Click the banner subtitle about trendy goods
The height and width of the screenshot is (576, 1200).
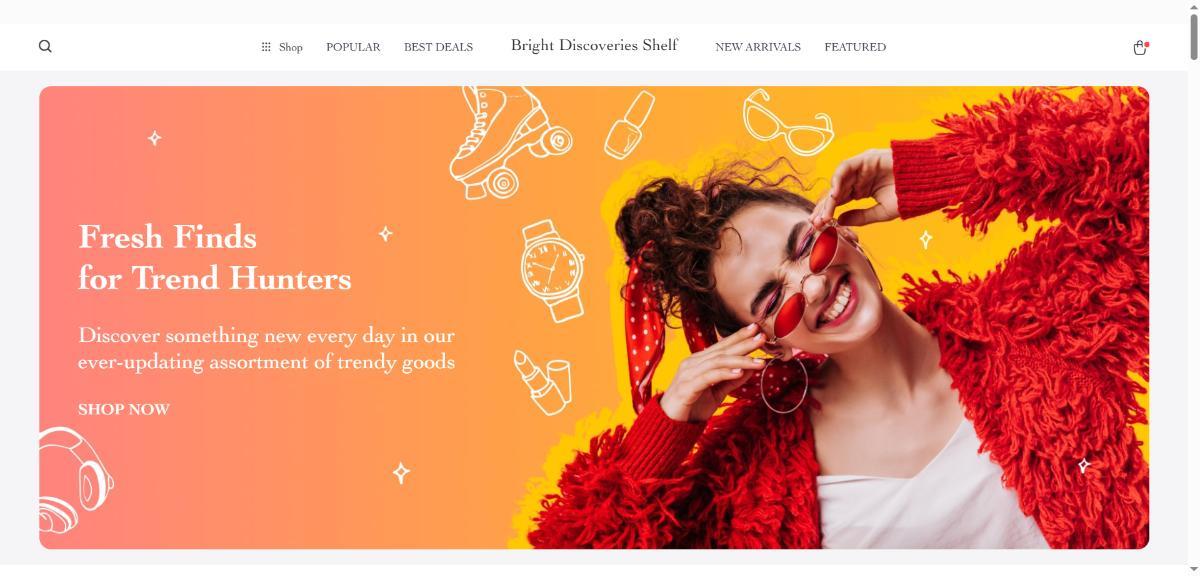267,349
